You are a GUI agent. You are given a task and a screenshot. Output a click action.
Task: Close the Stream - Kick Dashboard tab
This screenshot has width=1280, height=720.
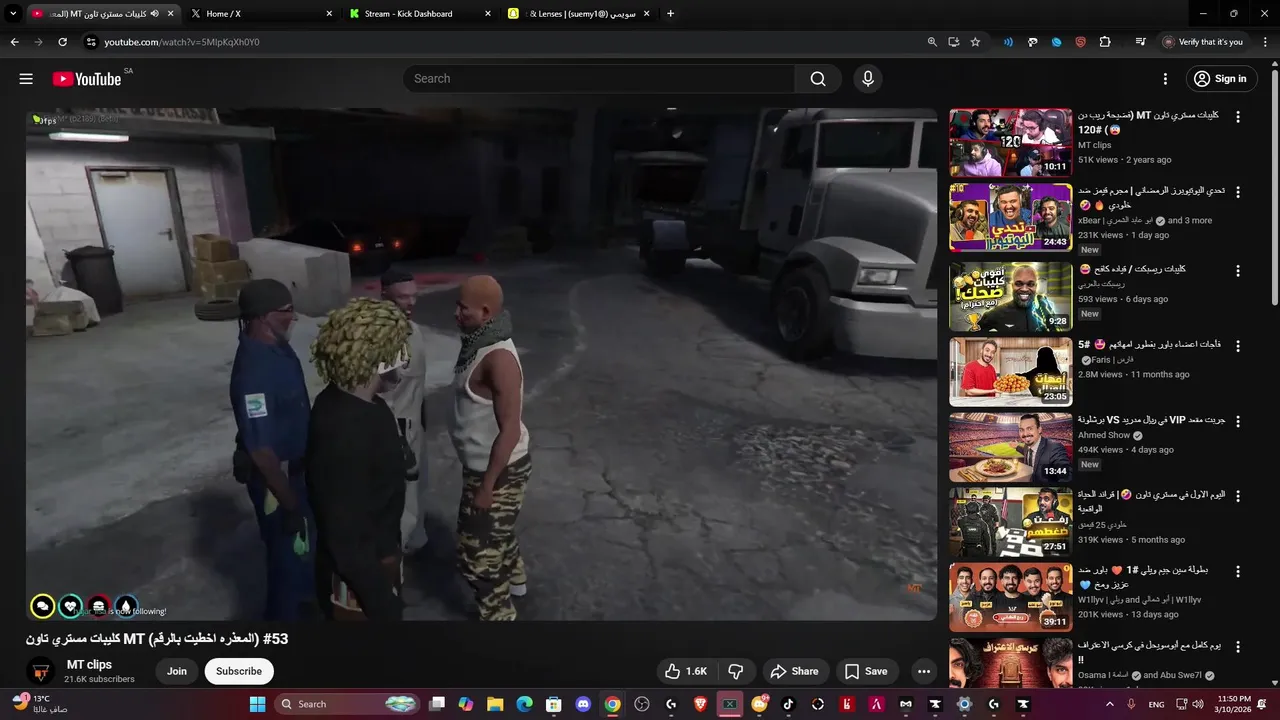pyautogui.click(x=488, y=14)
